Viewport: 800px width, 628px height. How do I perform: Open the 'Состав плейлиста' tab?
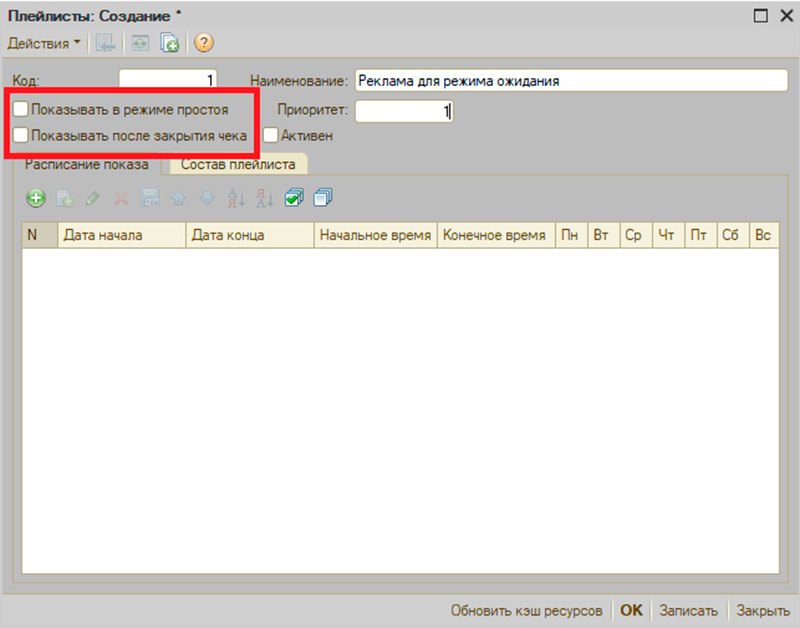point(238,164)
